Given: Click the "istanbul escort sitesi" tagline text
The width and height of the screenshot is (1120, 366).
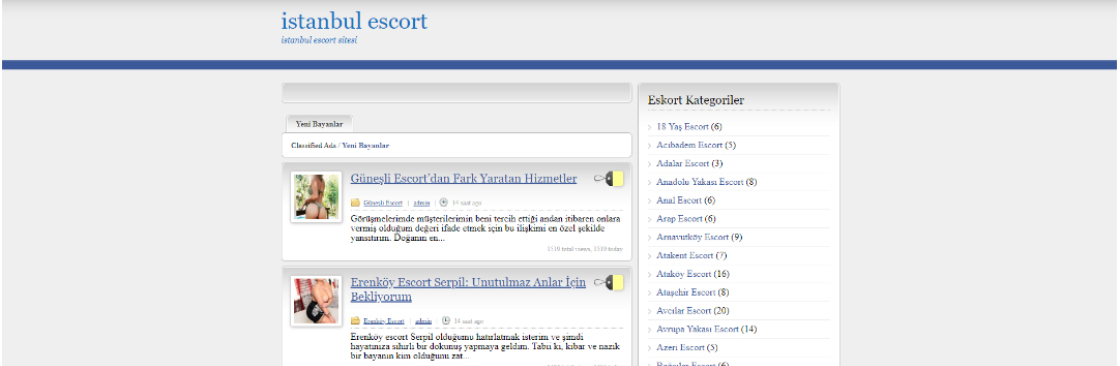Looking at the screenshot, I should click(x=319, y=40).
